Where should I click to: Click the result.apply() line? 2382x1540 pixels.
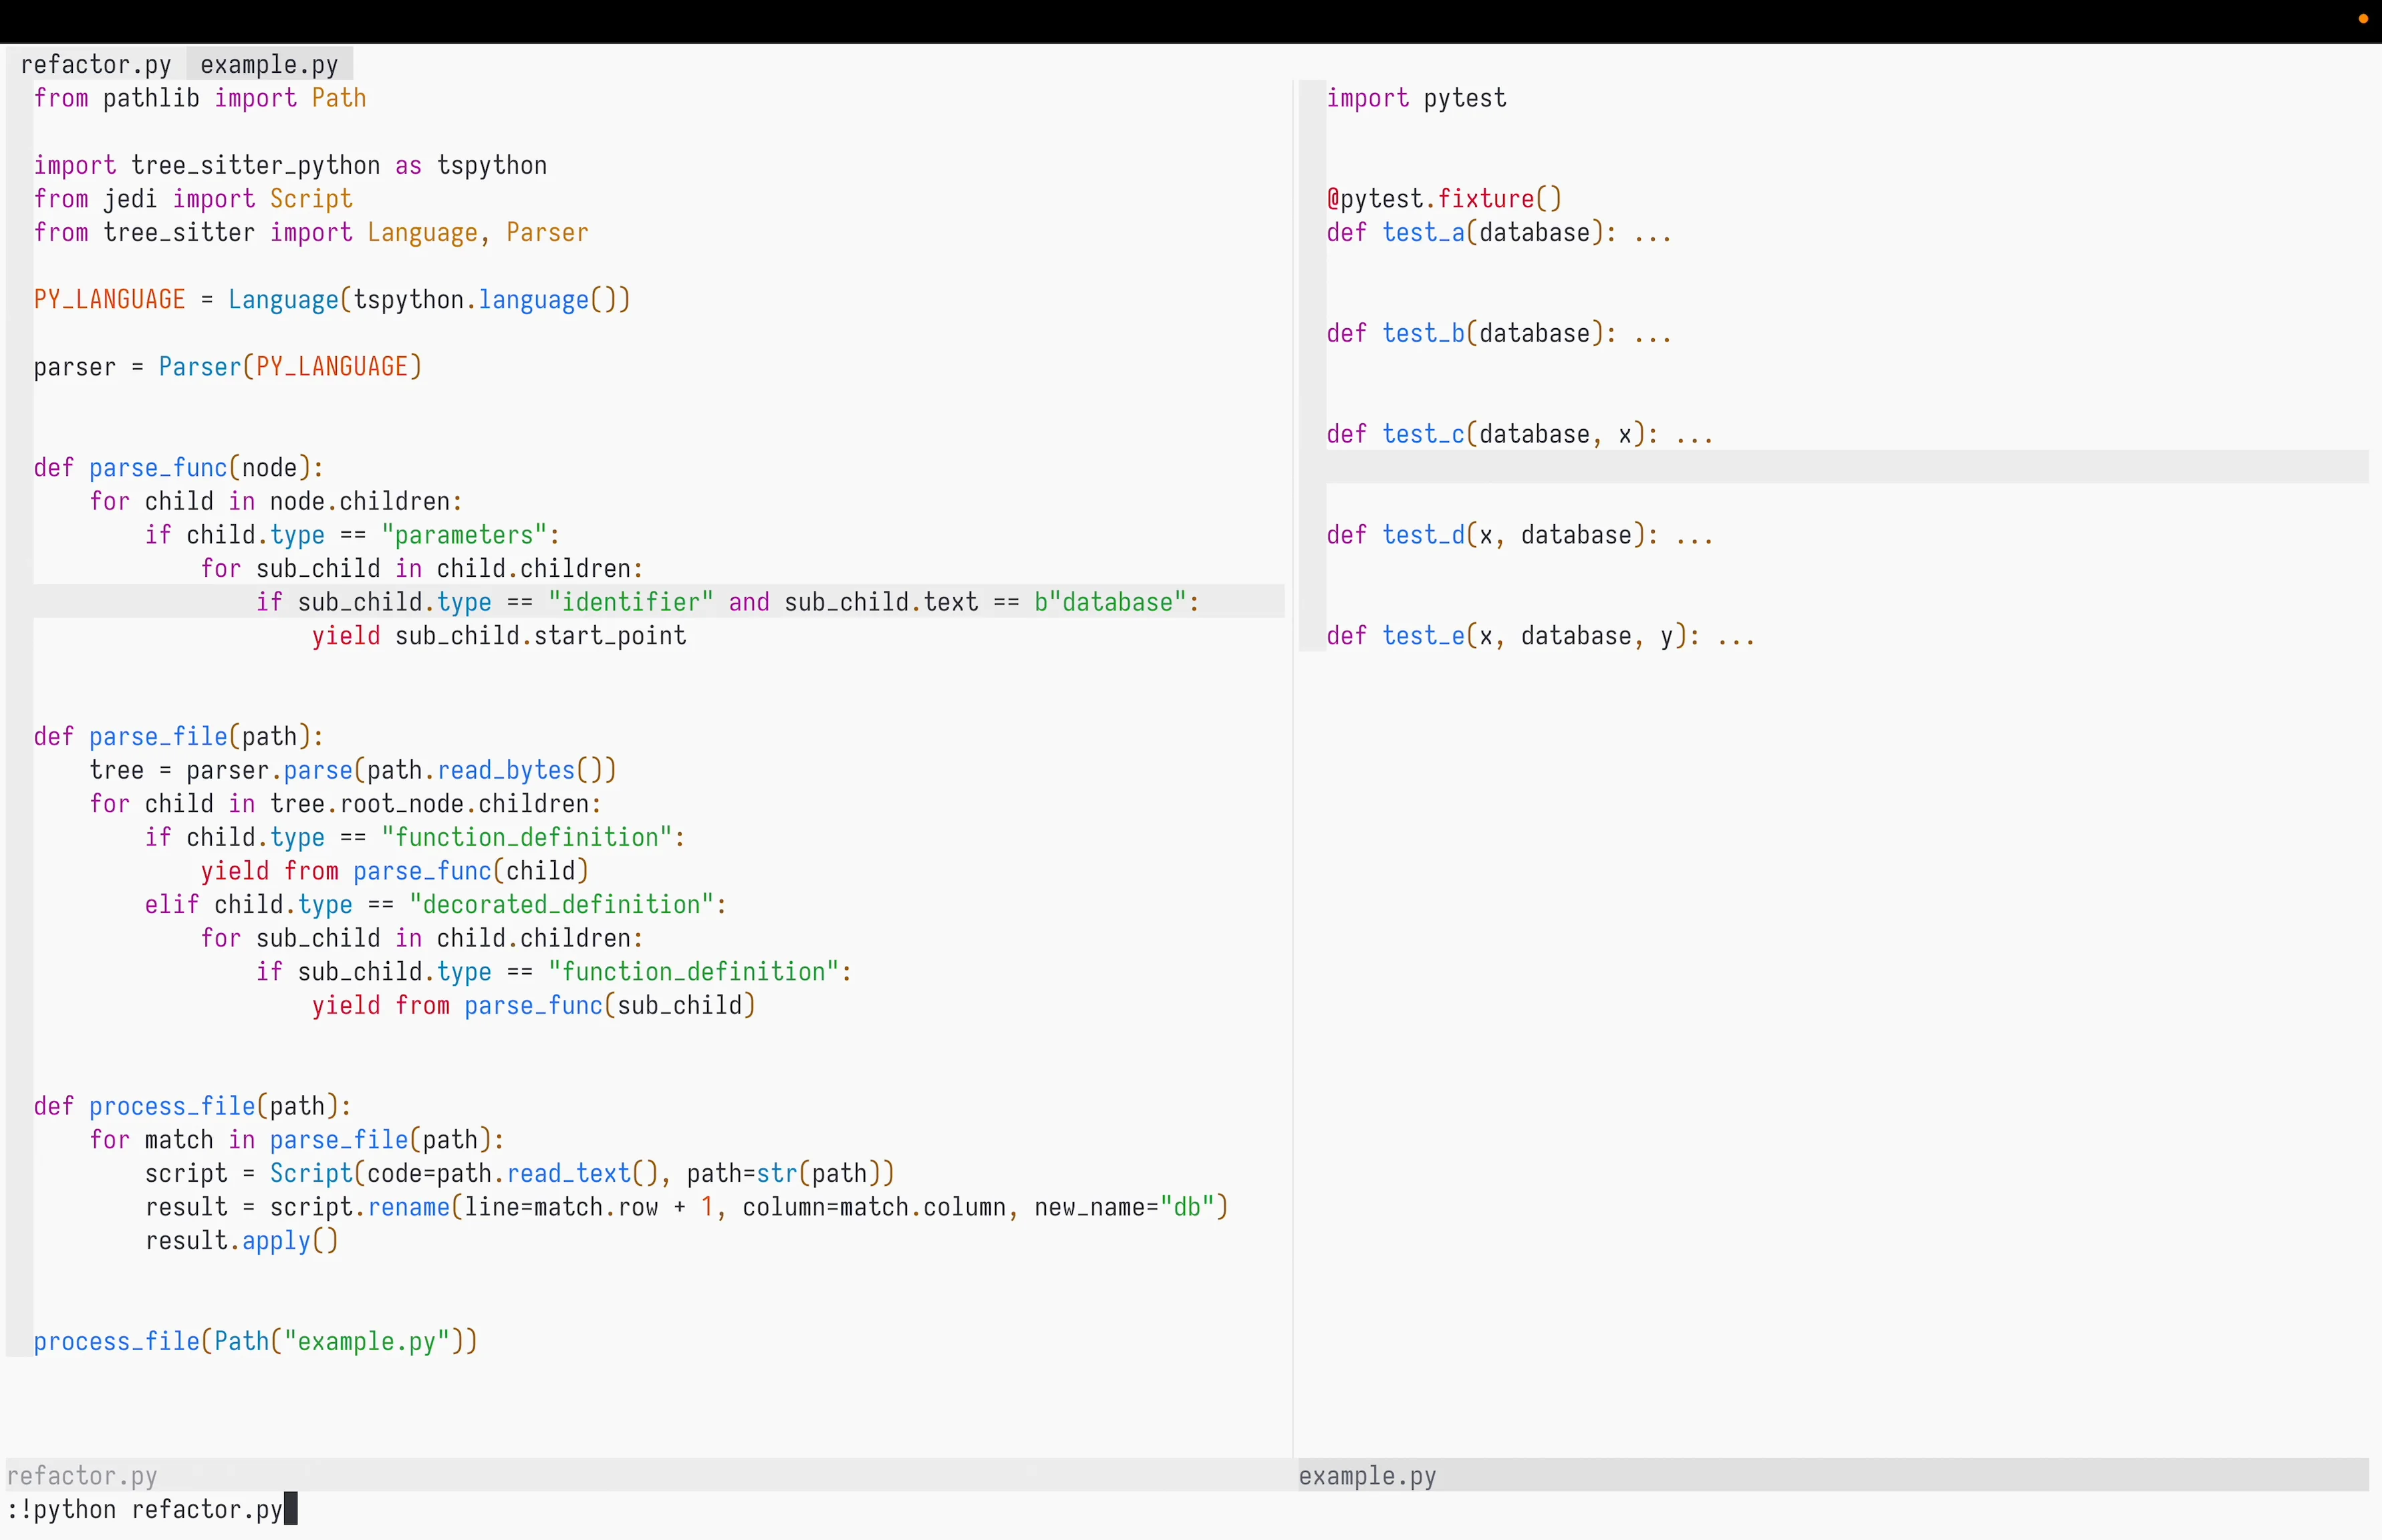click(x=242, y=1241)
